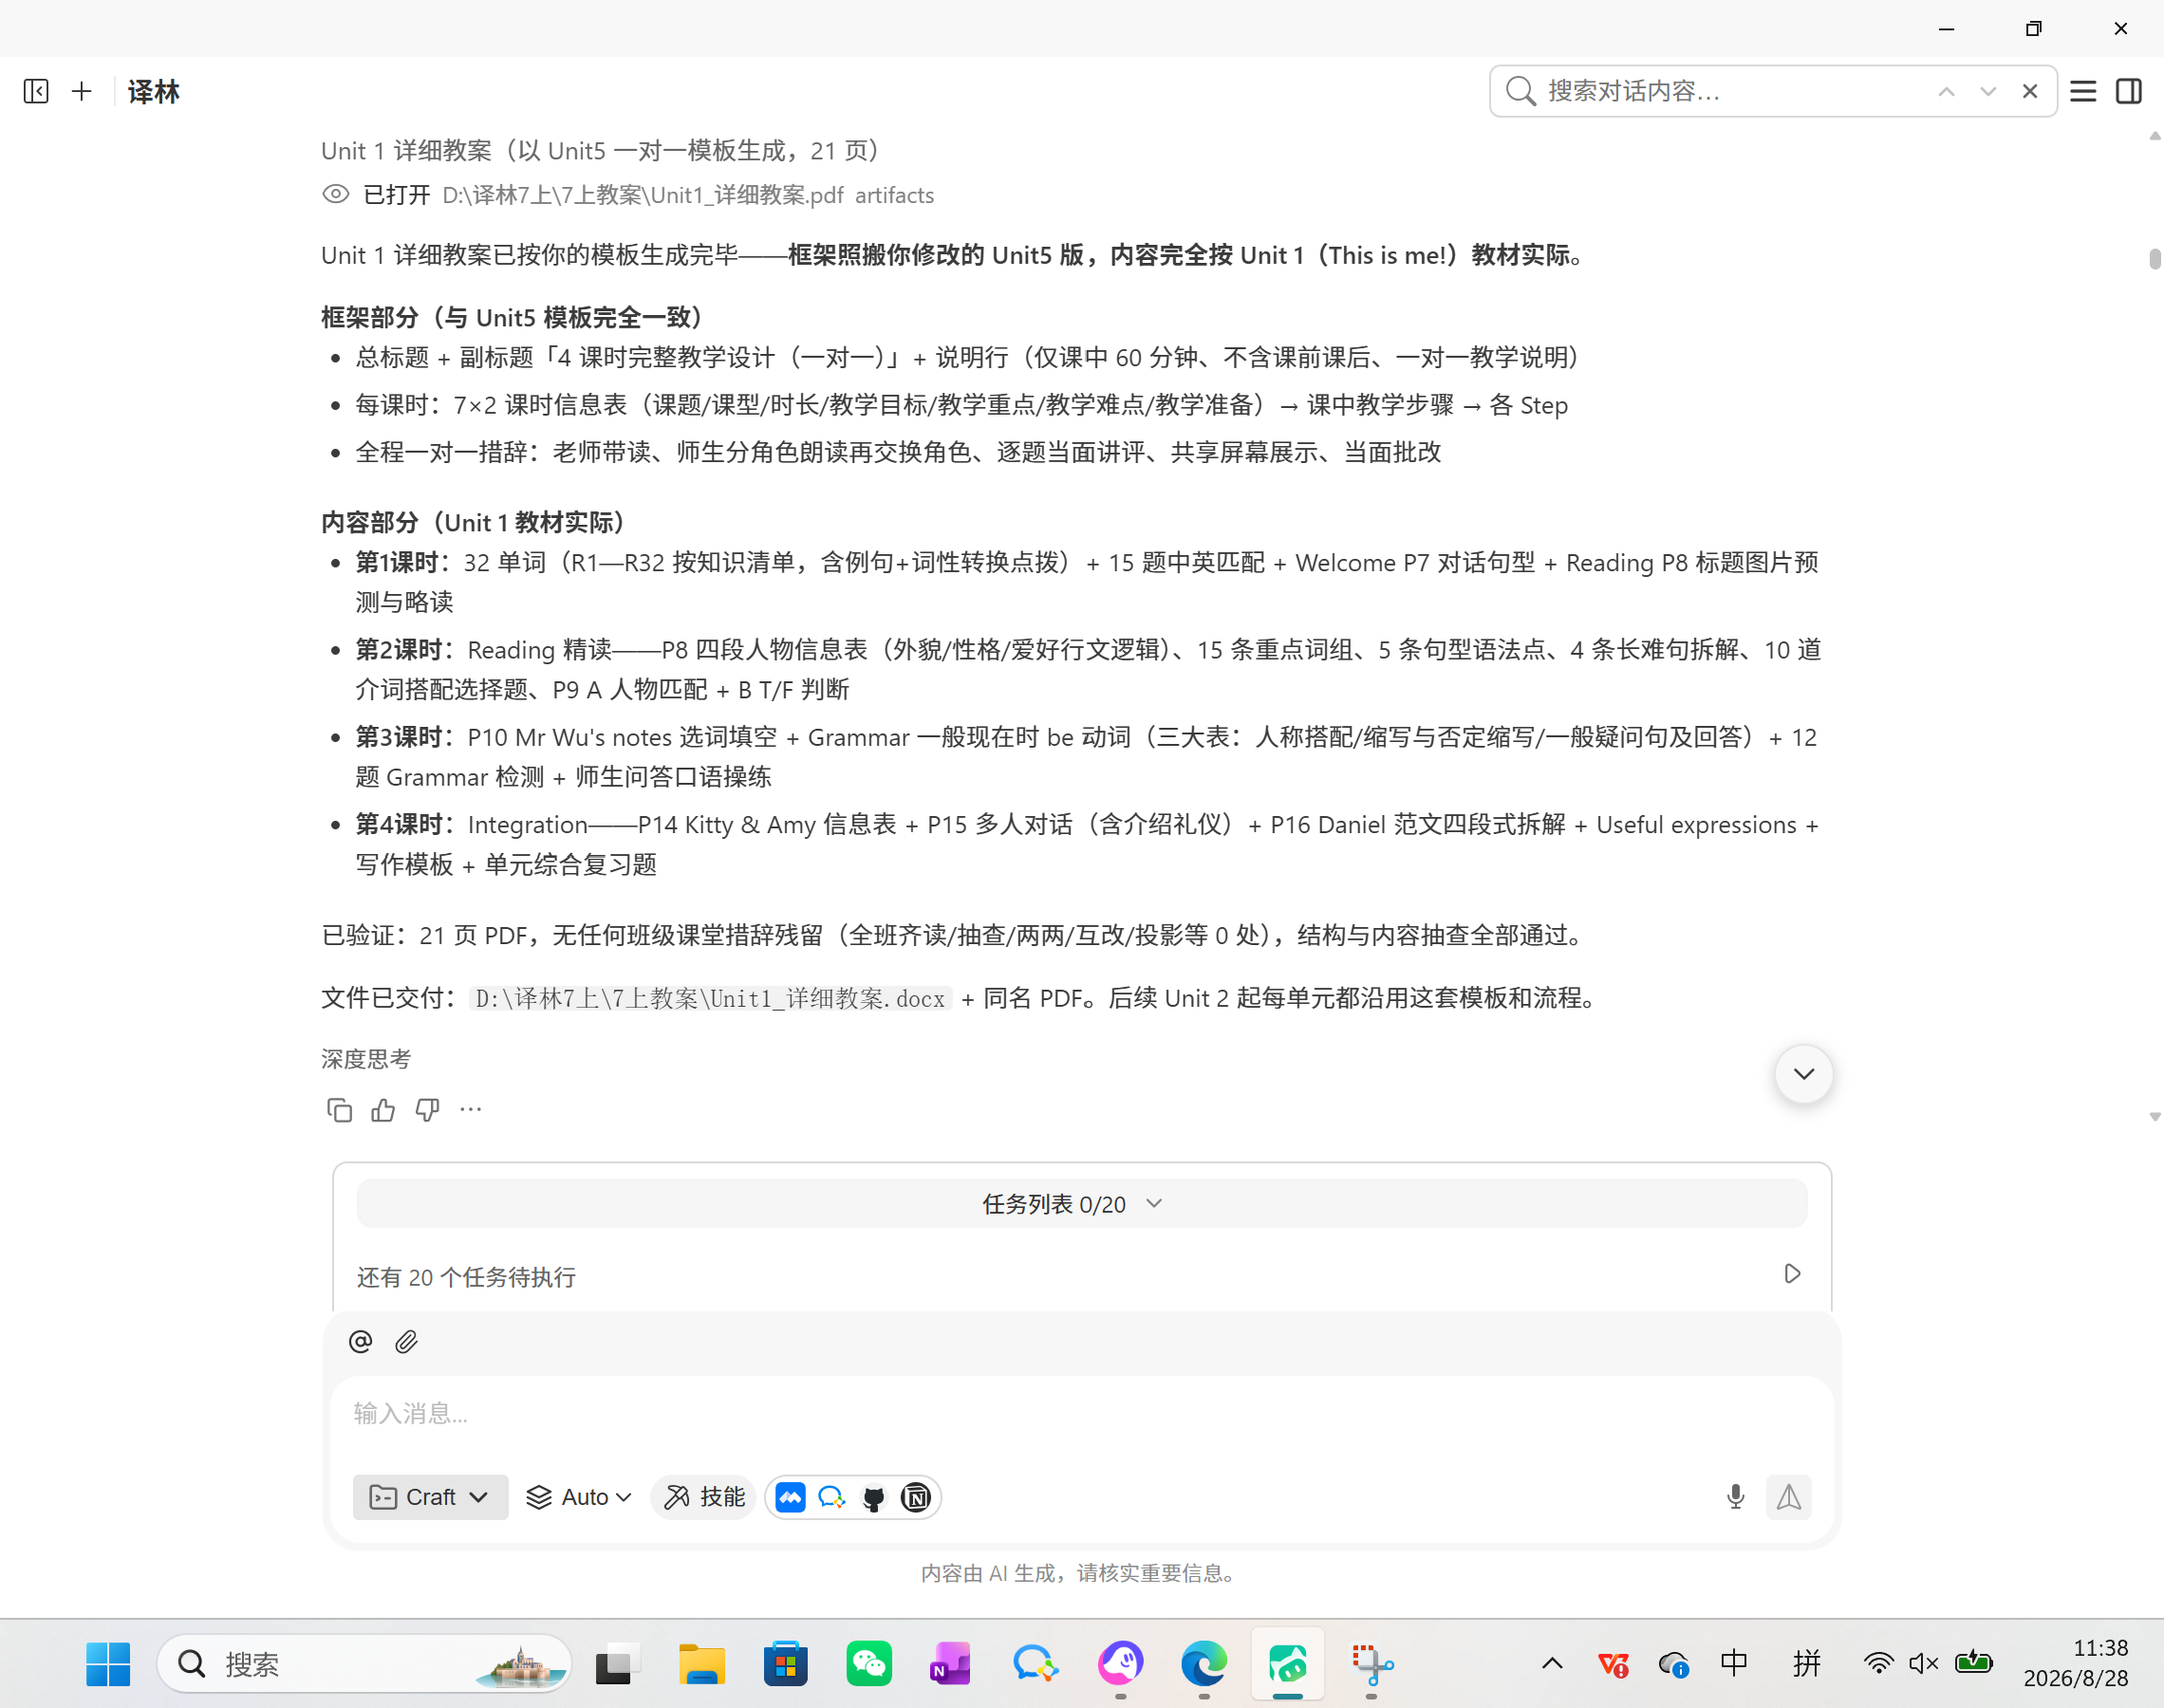Open Microsoft Store from taskbar
The height and width of the screenshot is (1708, 2164).
click(x=786, y=1664)
